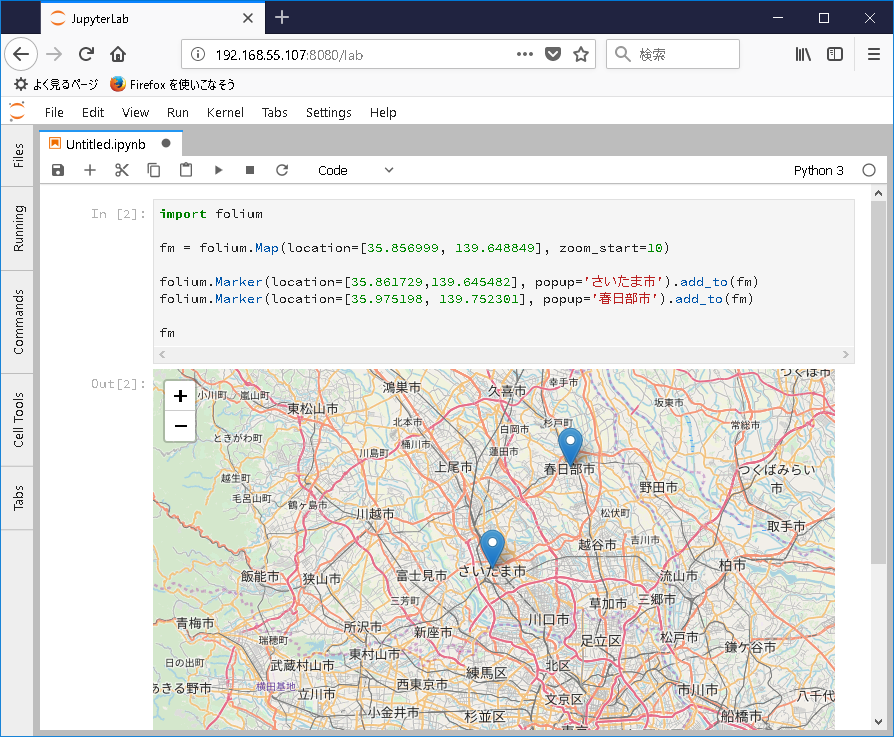This screenshot has width=894, height=737.
Task: Go to the Firefox home page
Action: (x=118, y=54)
